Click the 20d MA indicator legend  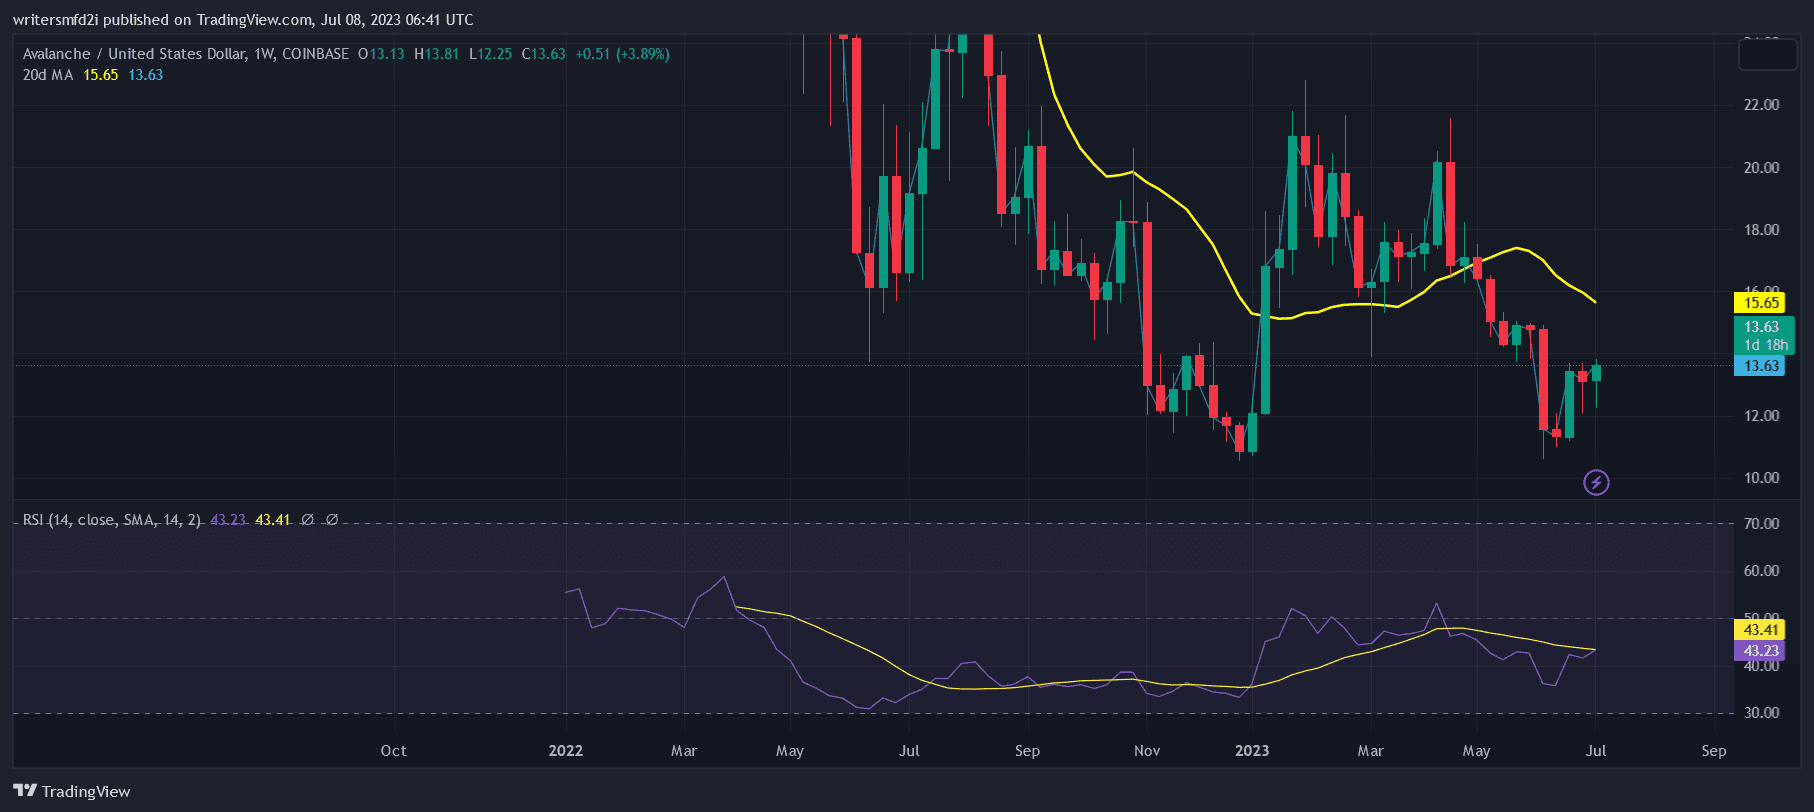click(x=48, y=75)
